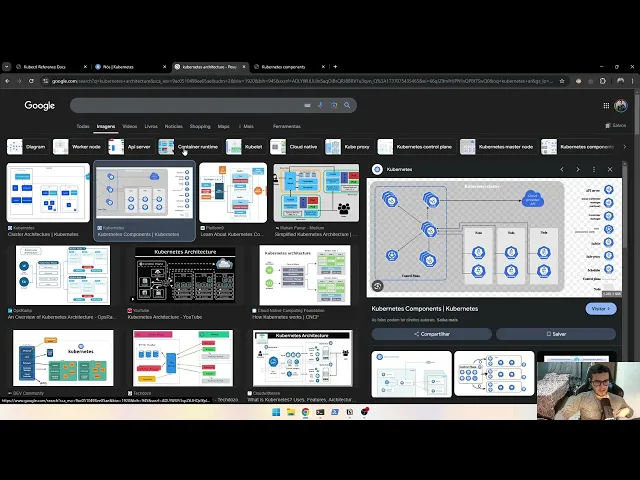640x480 pixels.
Task: Show previous image in preview panel
Action: tap(562, 169)
